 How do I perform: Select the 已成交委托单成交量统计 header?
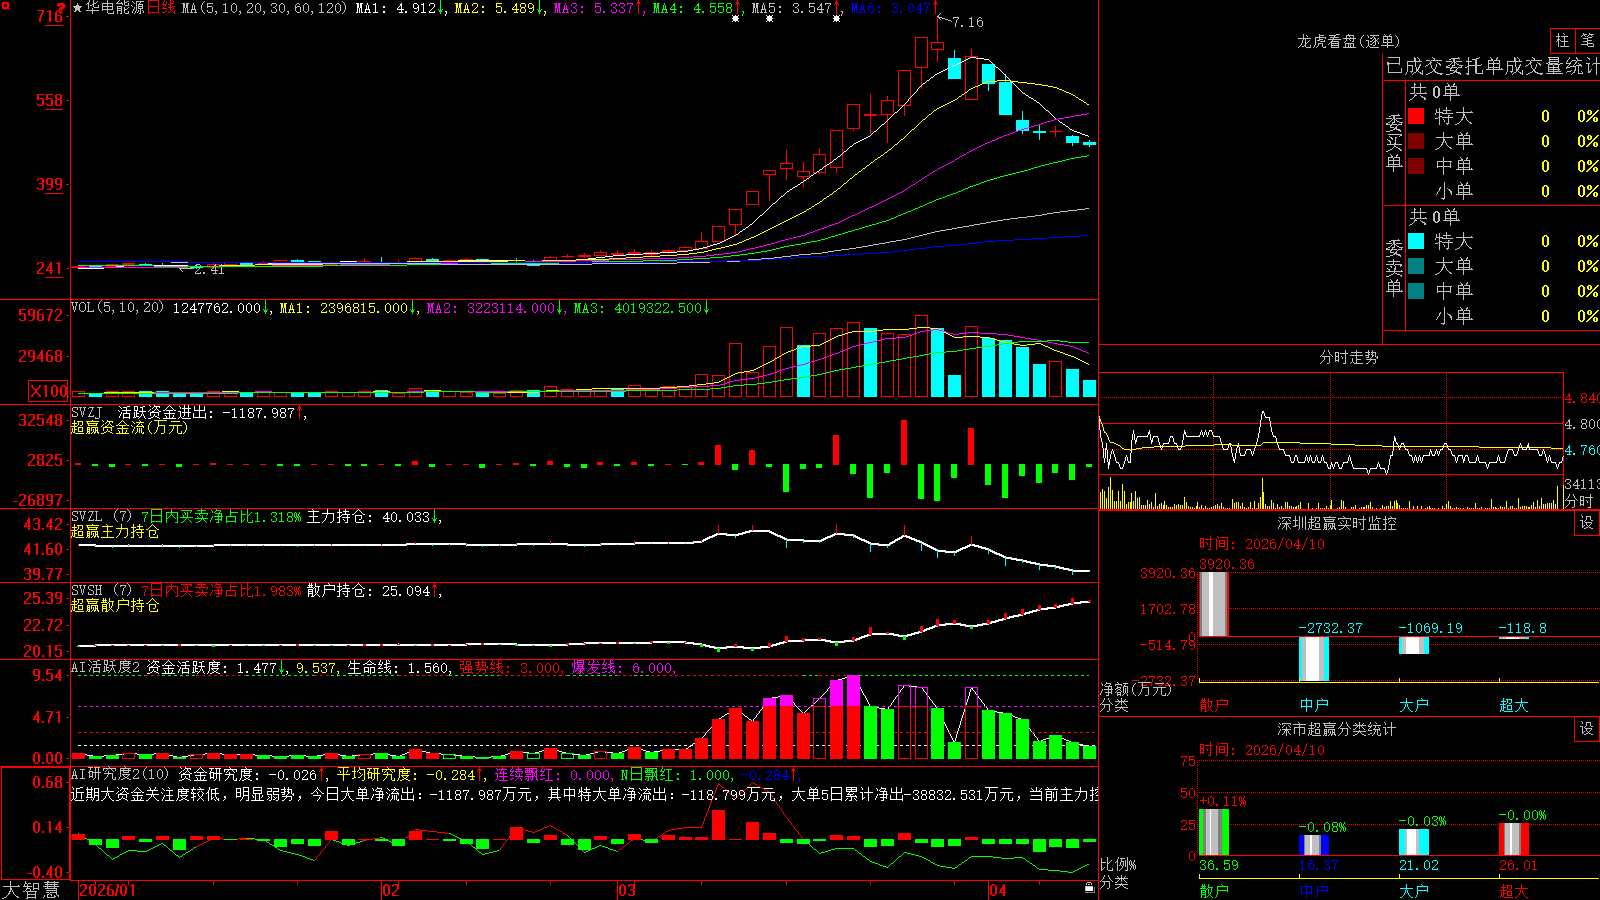[x=1492, y=66]
